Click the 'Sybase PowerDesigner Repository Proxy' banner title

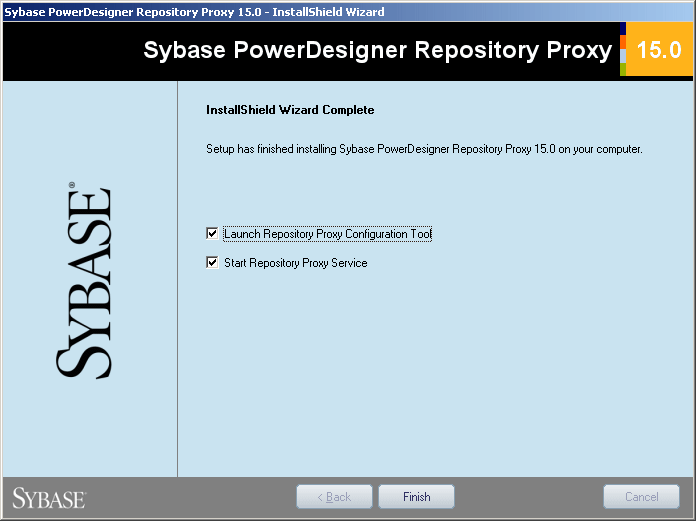click(378, 50)
